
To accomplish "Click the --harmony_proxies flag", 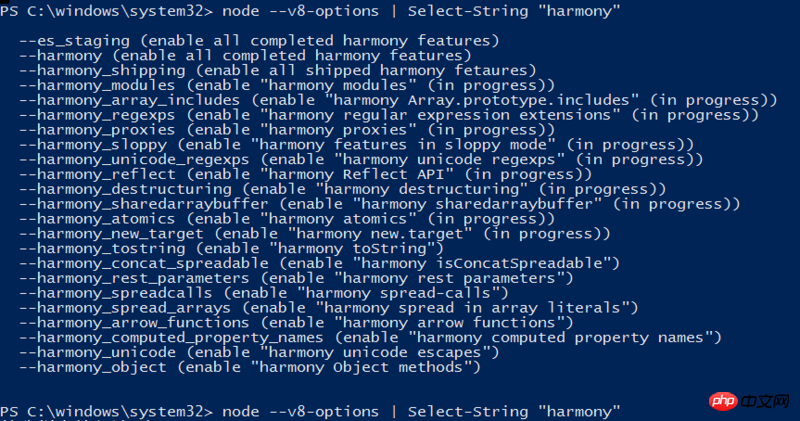I will tap(97, 130).
